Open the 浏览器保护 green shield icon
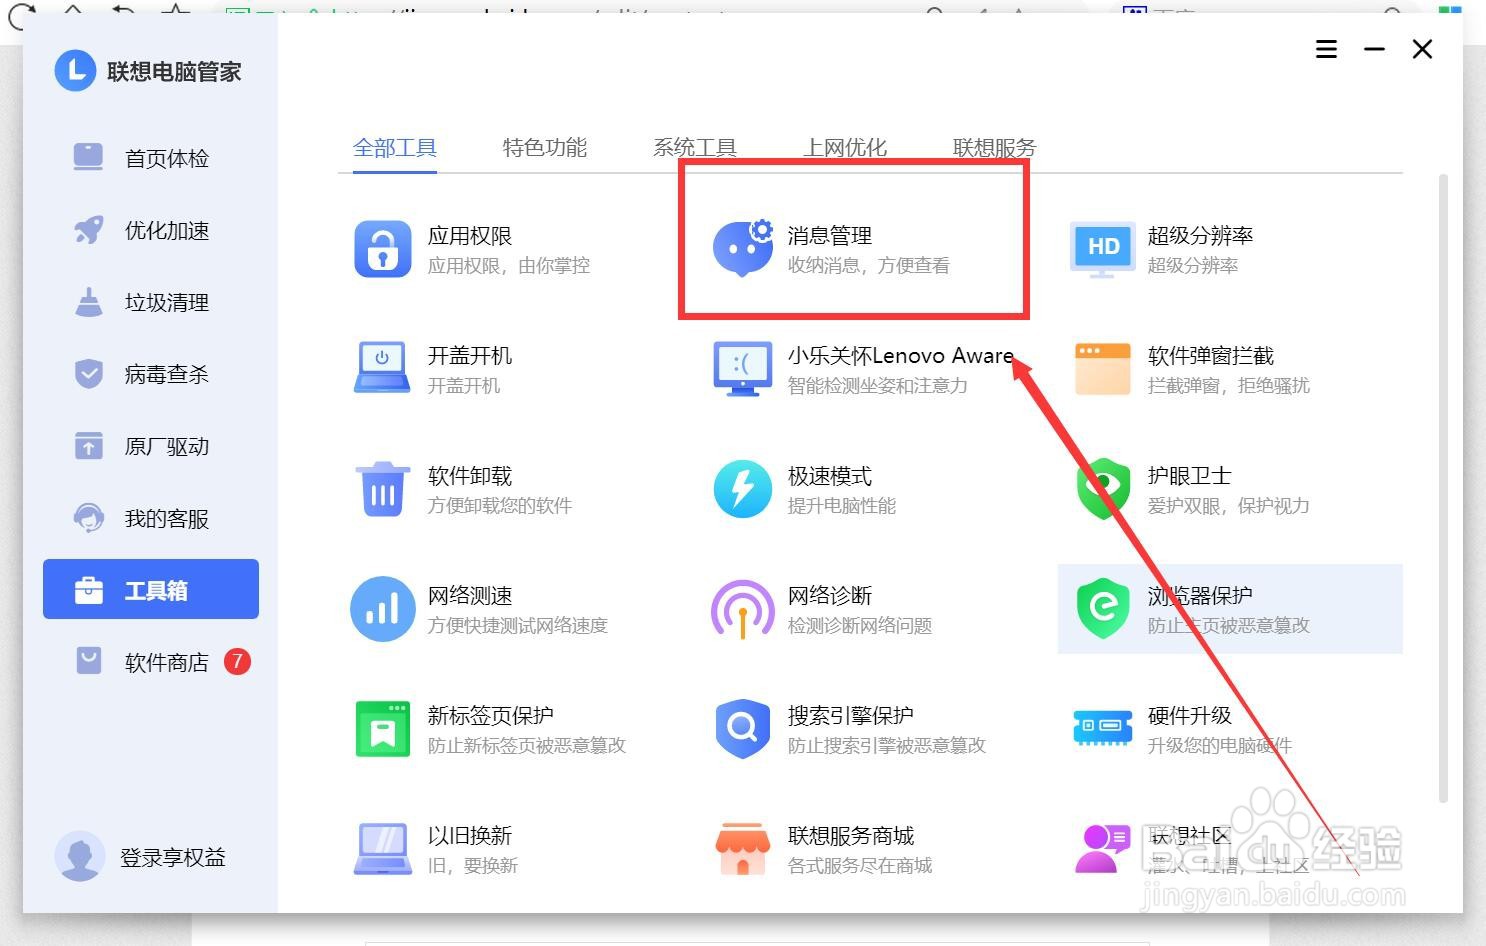Viewport: 1486px width, 946px height. [1102, 608]
